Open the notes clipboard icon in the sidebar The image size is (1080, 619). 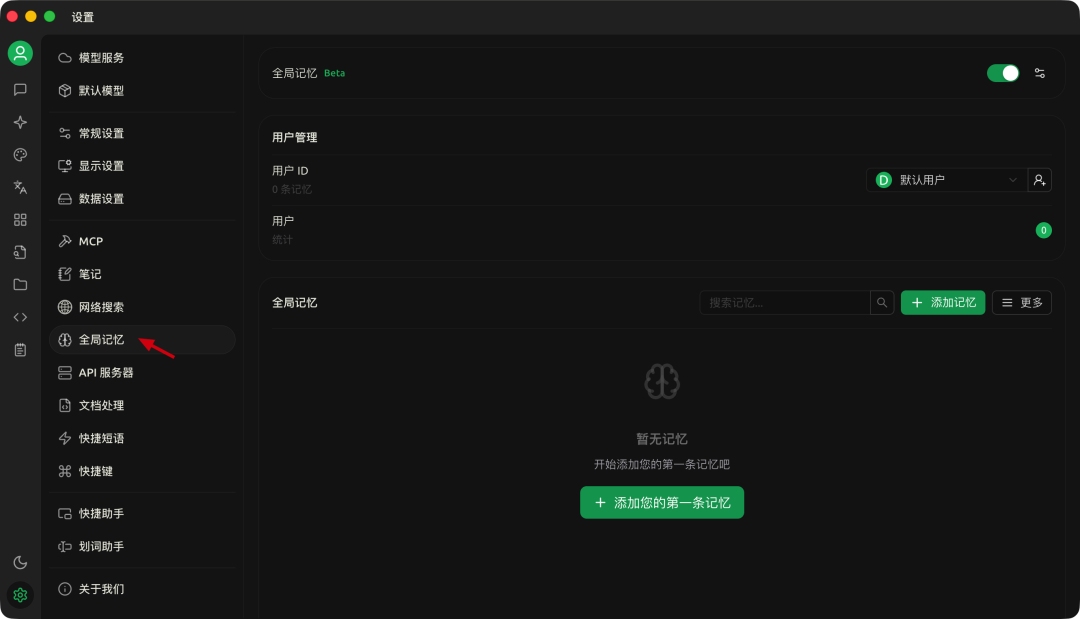(20, 349)
